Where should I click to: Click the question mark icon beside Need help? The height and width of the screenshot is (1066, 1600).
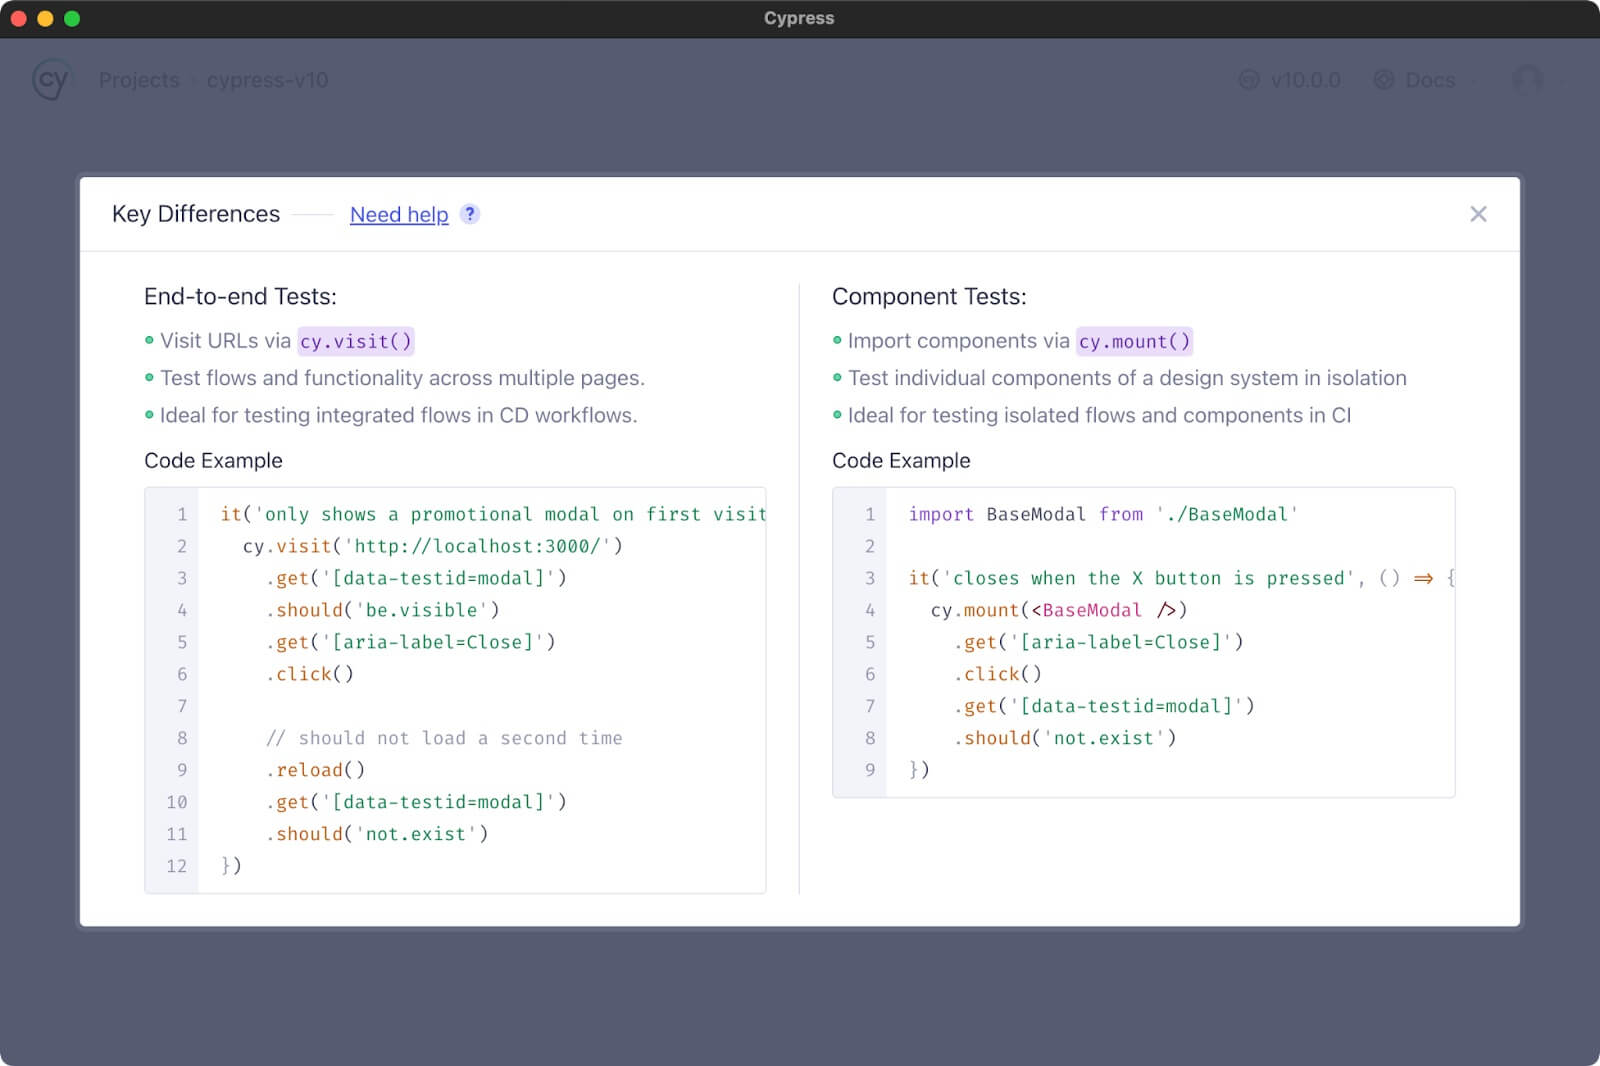pyautogui.click(x=469, y=214)
